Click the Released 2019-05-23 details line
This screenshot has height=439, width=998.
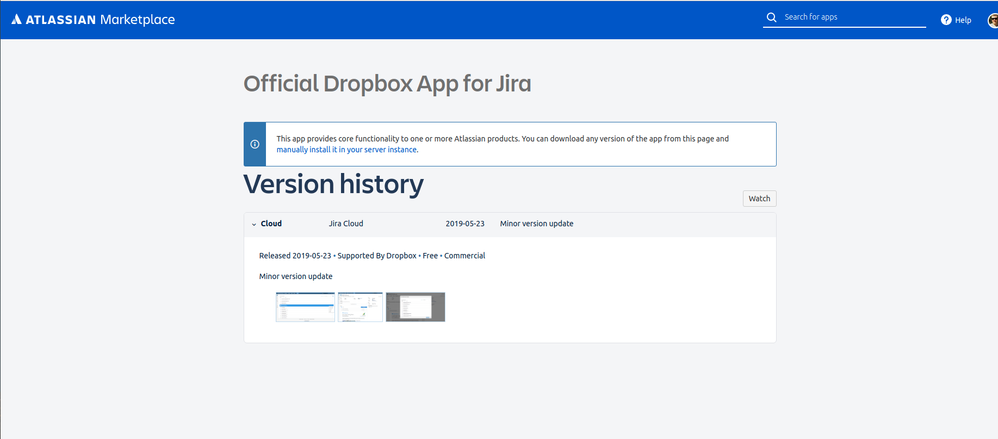(372, 256)
